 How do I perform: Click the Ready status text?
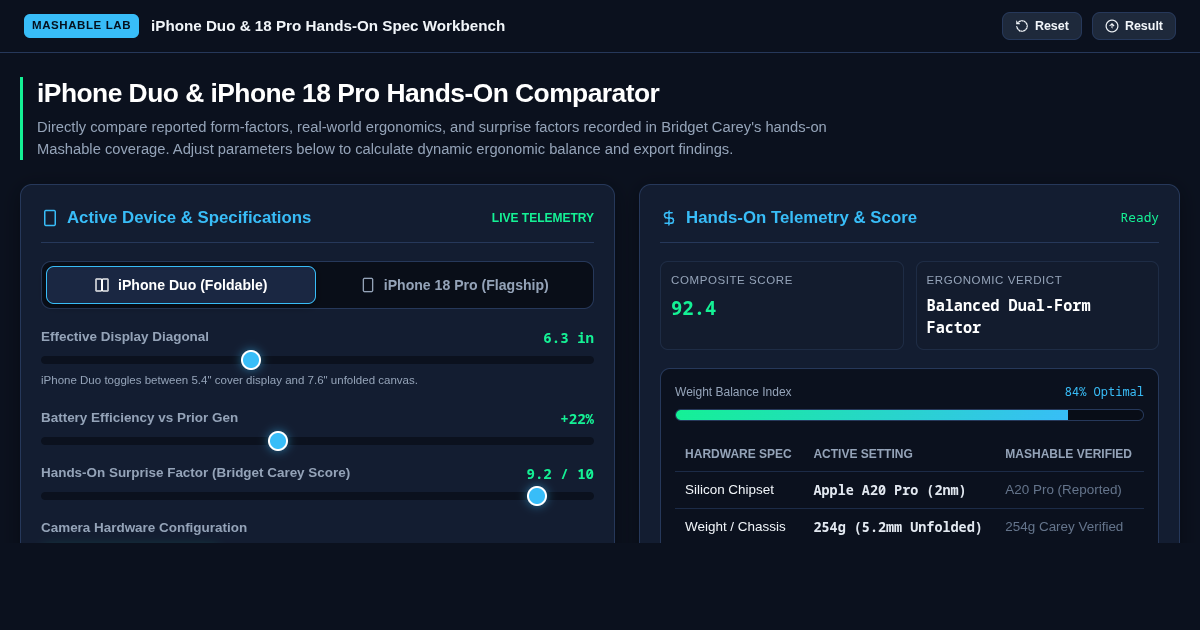(1140, 218)
